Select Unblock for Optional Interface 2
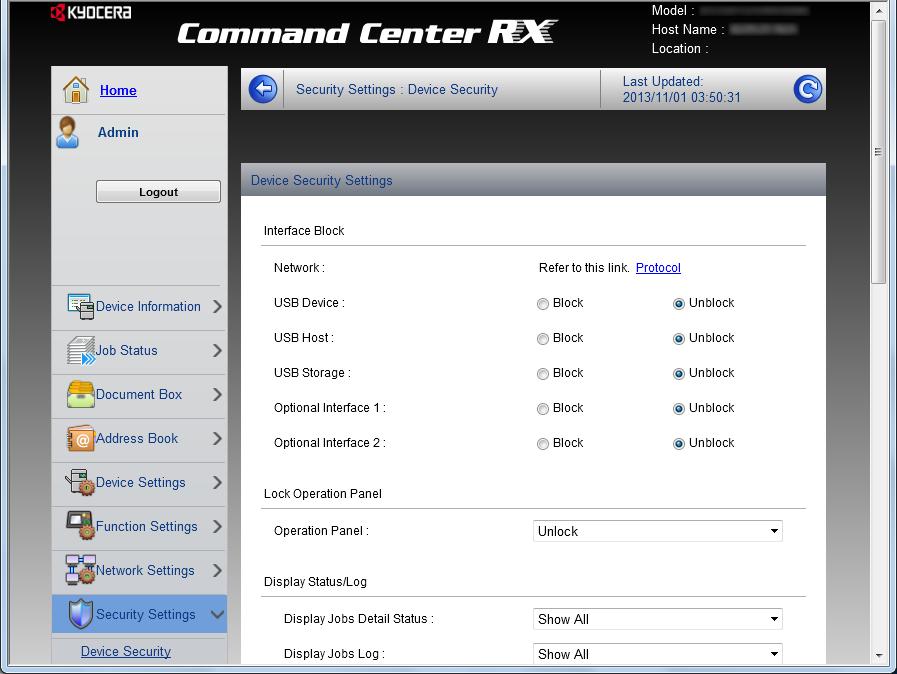The image size is (897, 674). pyautogui.click(x=678, y=443)
